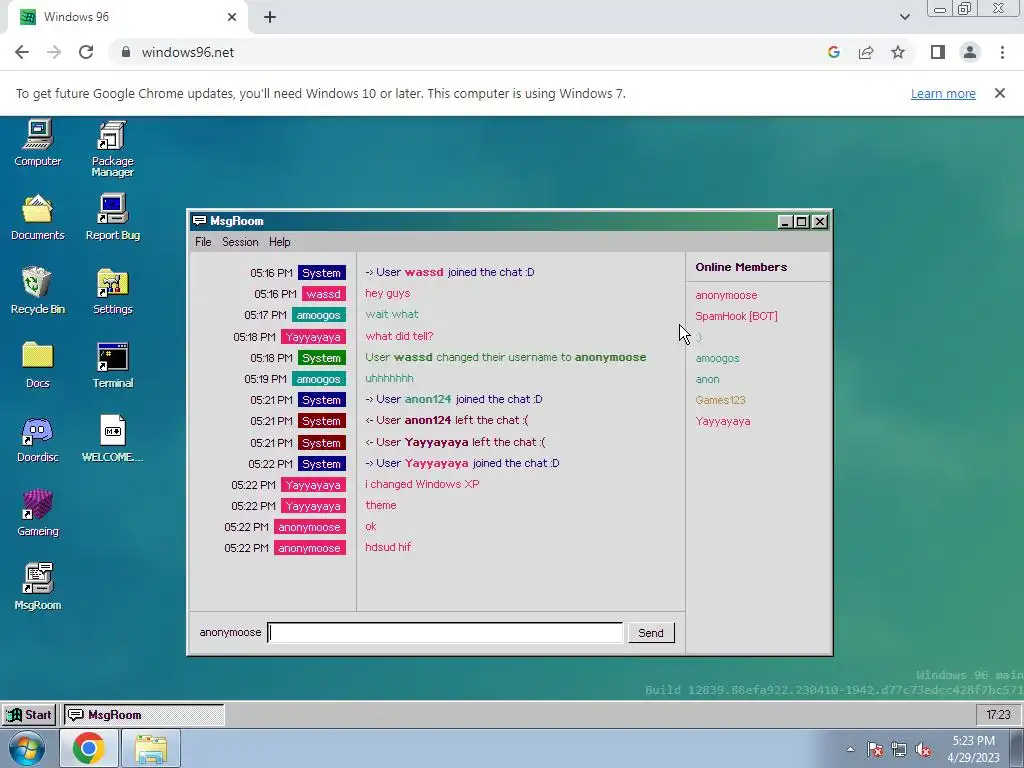Open the Chrome profile avatar

coord(970,52)
